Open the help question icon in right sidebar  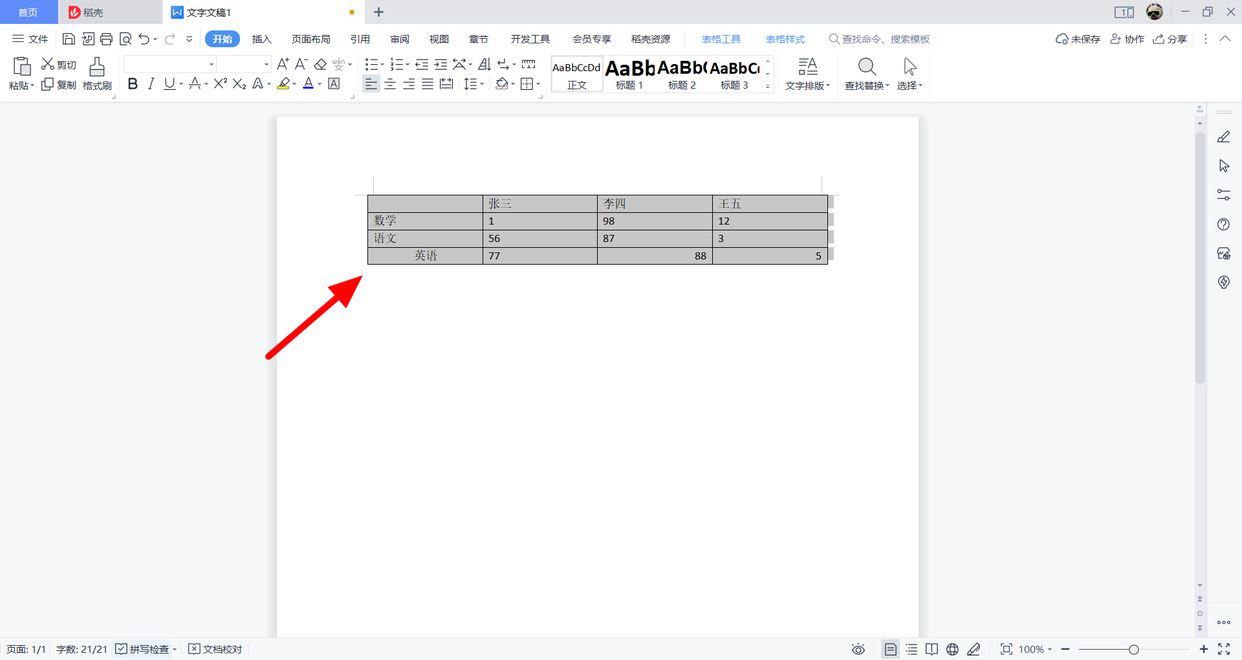pyautogui.click(x=1223, y=224)
